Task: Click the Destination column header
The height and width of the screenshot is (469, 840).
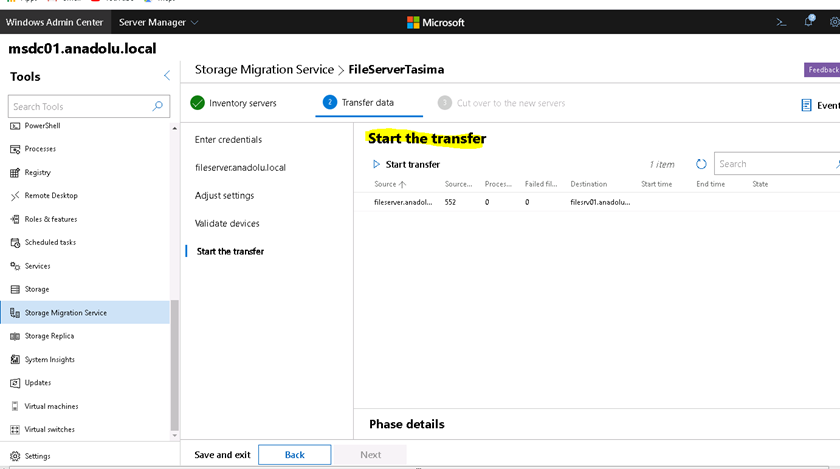Action: [588, 184]
